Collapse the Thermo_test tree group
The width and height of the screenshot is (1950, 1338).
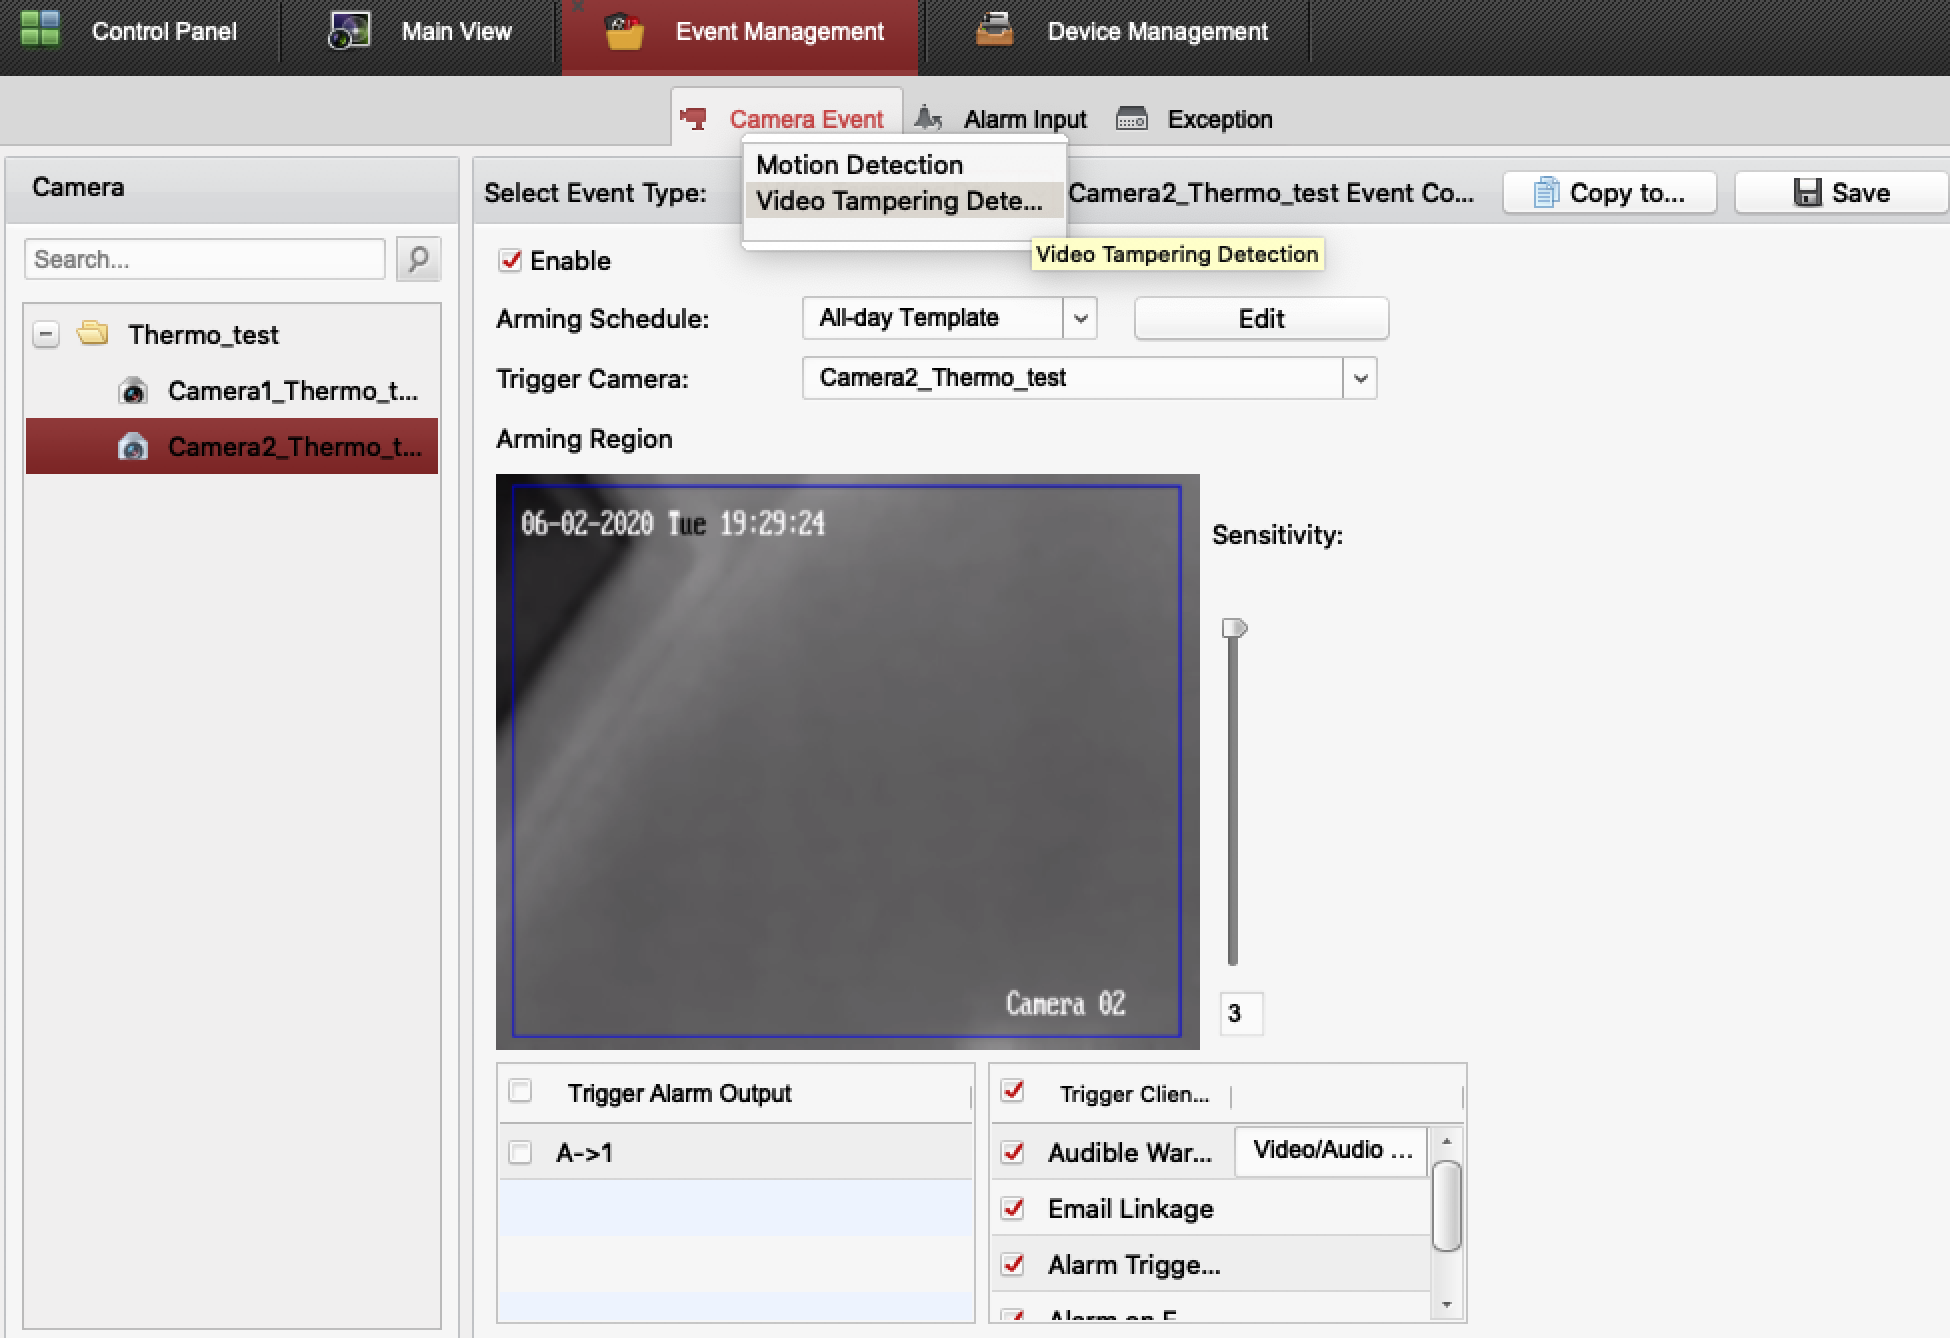[46, 334]
